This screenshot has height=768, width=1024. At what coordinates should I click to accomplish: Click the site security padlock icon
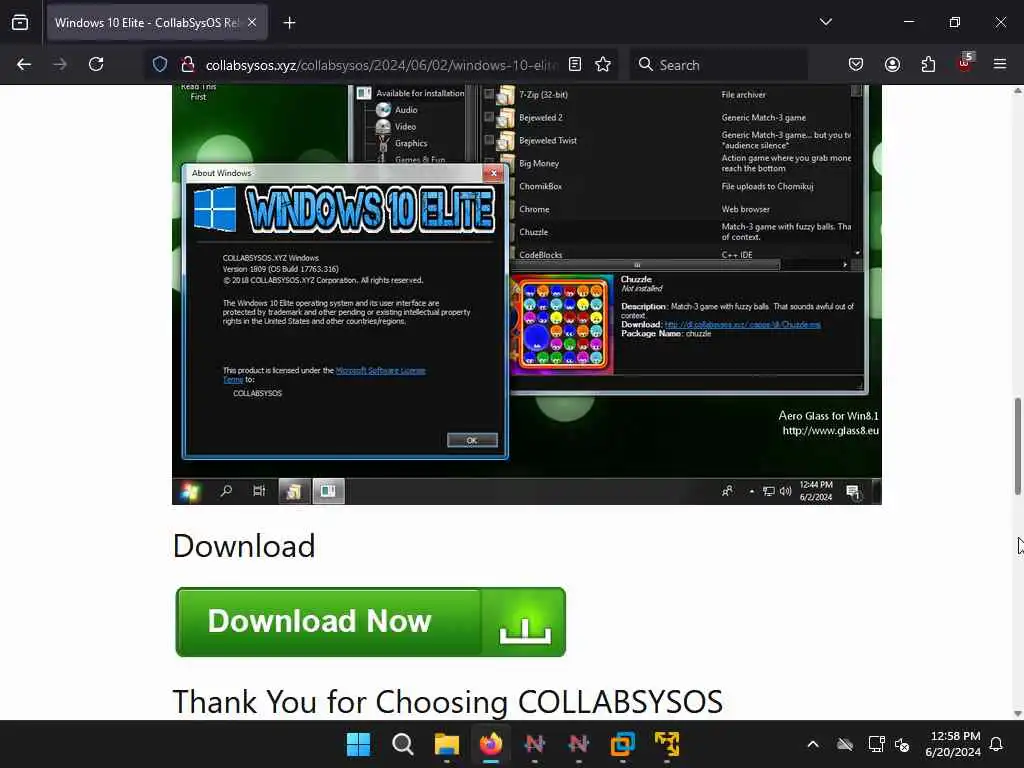click(x=188, y=64)
